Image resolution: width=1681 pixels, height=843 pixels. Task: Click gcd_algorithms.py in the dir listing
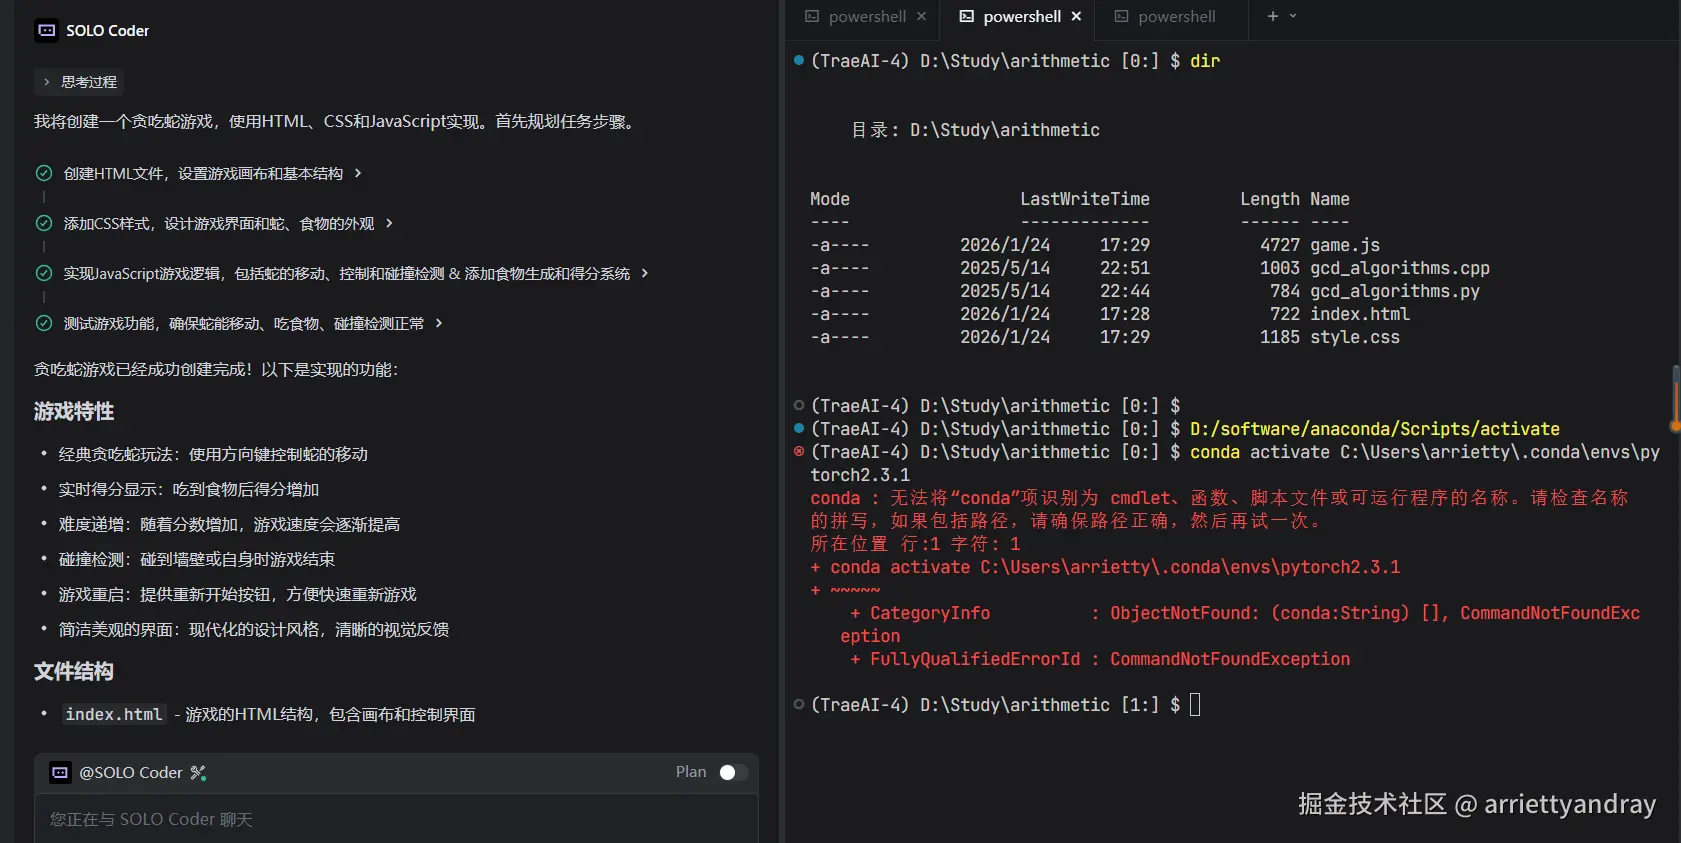pos(1395,291)
